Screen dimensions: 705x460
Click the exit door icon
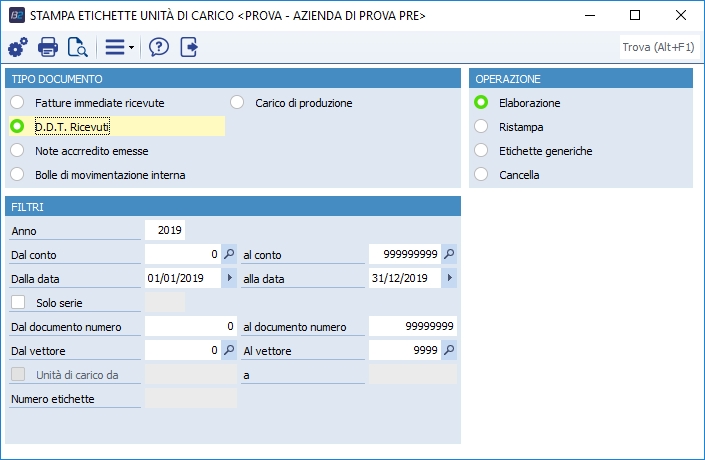tap(189, 47)
